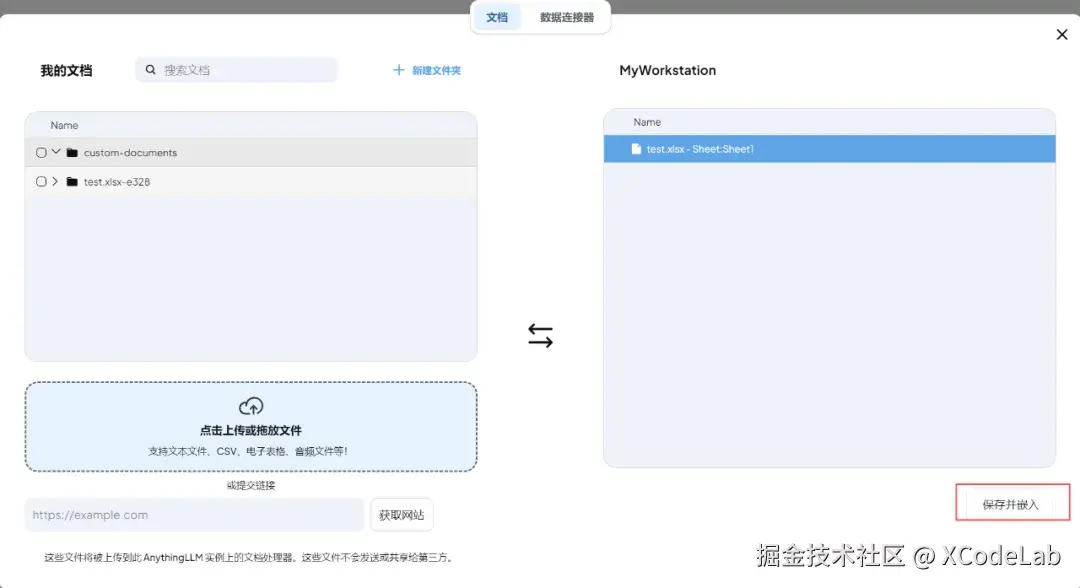Click the X to close the document manager

click(1062, 34)
